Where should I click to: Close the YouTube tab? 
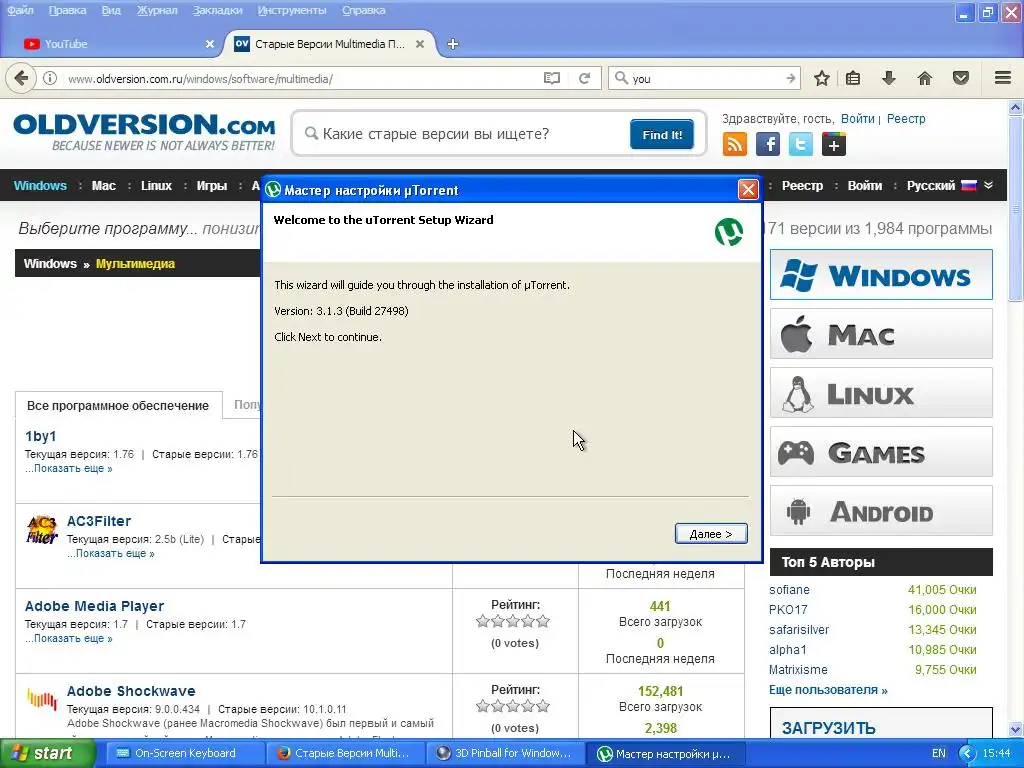pyautogui.click(x=210, y=44)
